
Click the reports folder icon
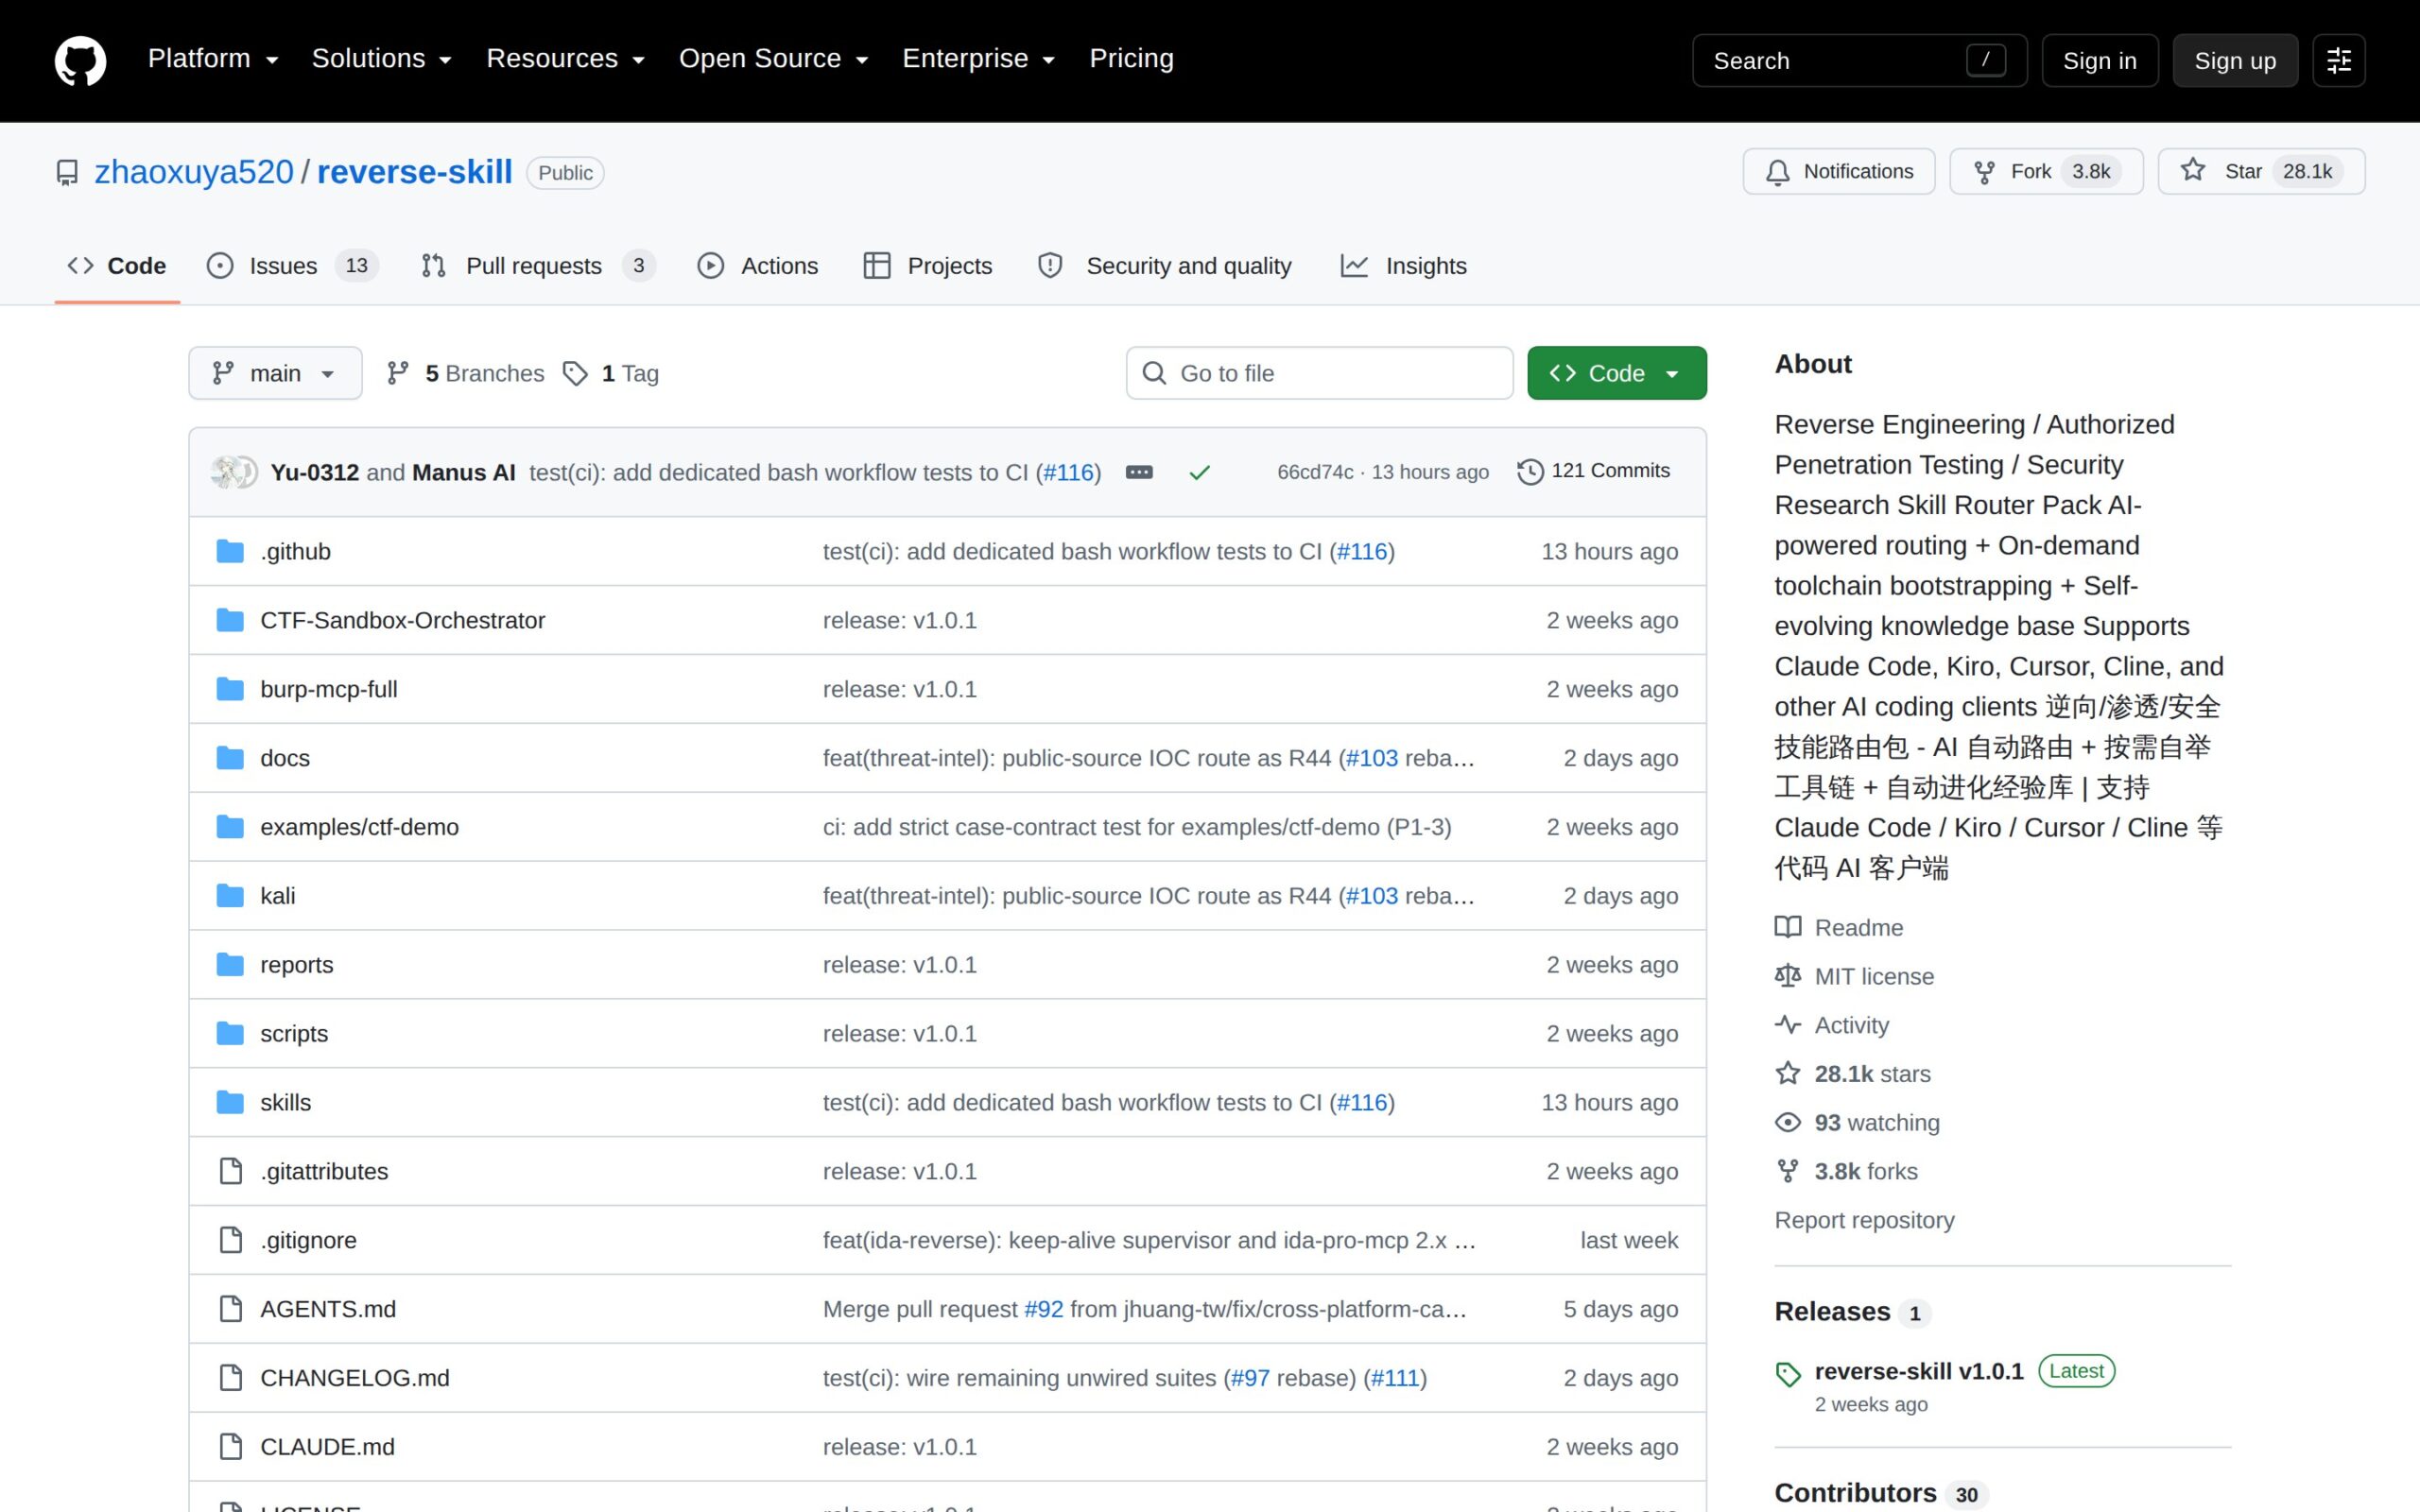(230, 965)
